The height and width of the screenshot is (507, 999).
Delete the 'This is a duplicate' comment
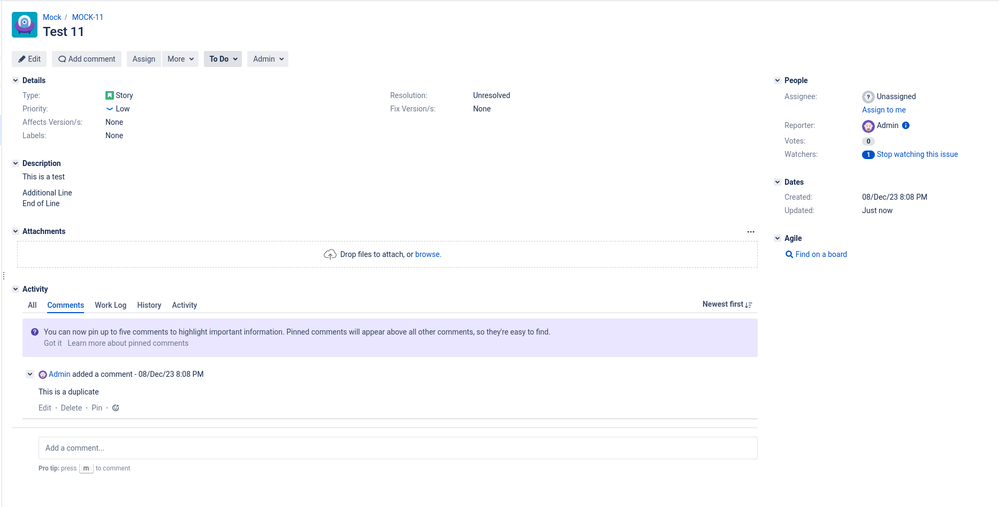(71, 408)
